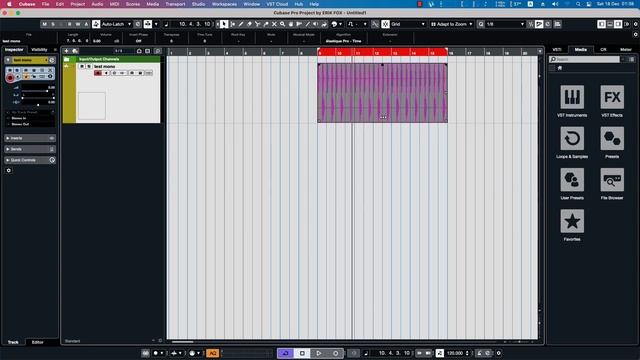This screenshot has width=640, height=360.
Task: Select the Zoom magnifier tool
Action: click(282, 24)
